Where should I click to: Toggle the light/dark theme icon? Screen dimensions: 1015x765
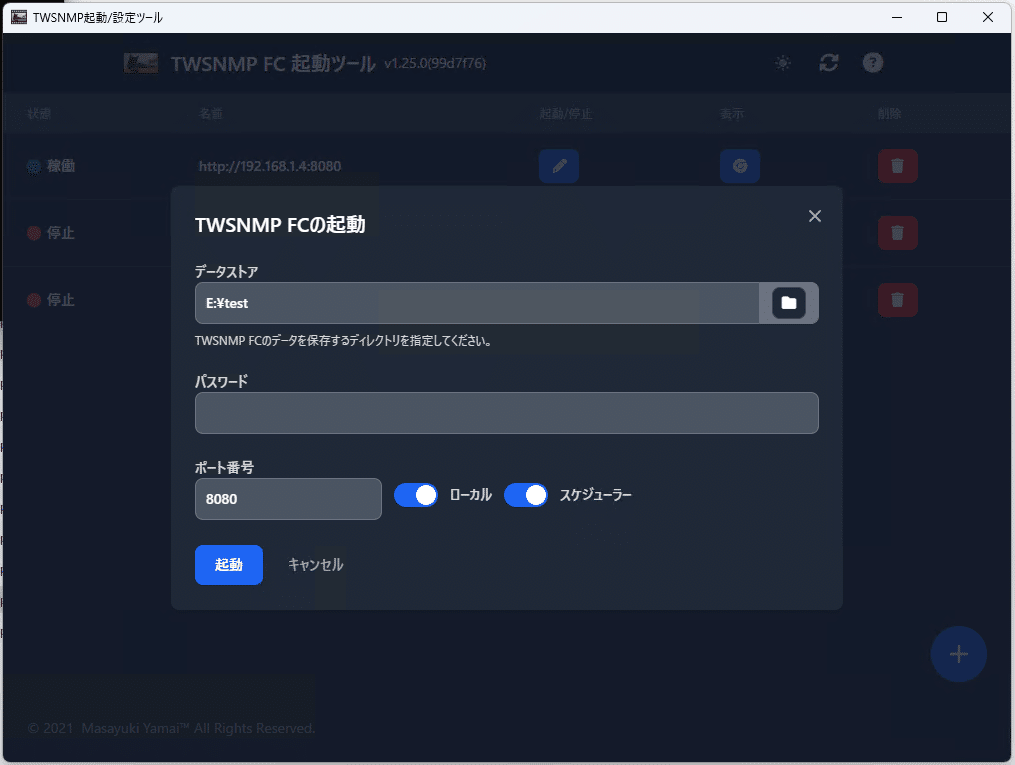click(783, 62)
